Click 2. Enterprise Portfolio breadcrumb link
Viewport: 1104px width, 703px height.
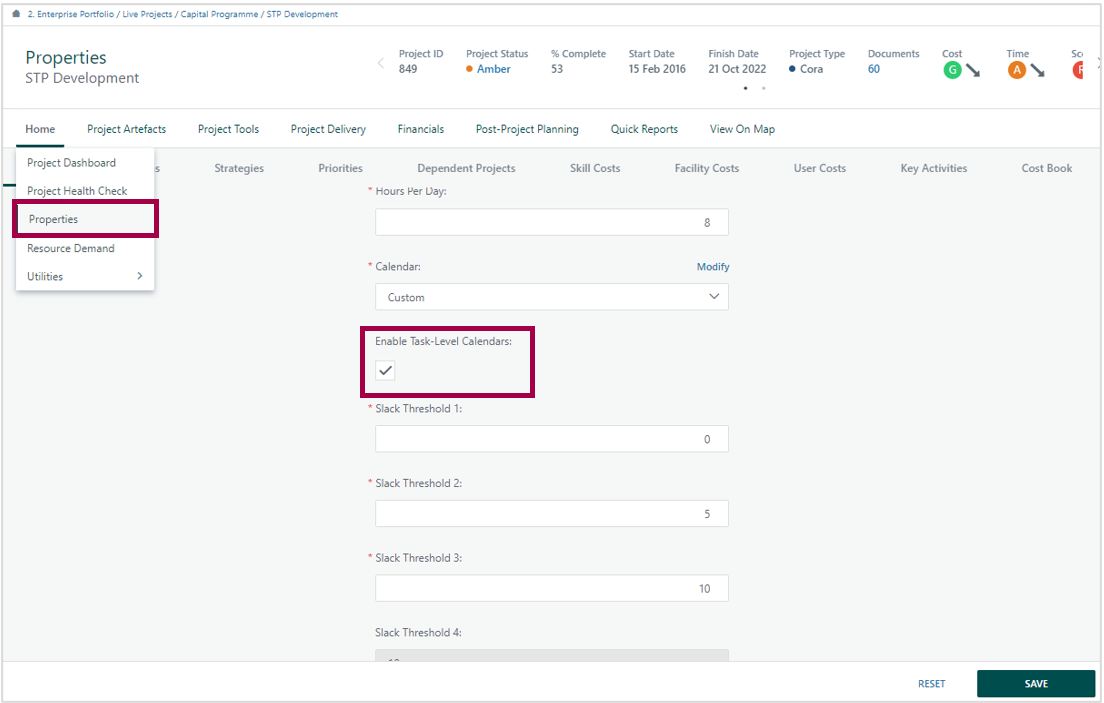pyautogui.click(x=70, y=14)
